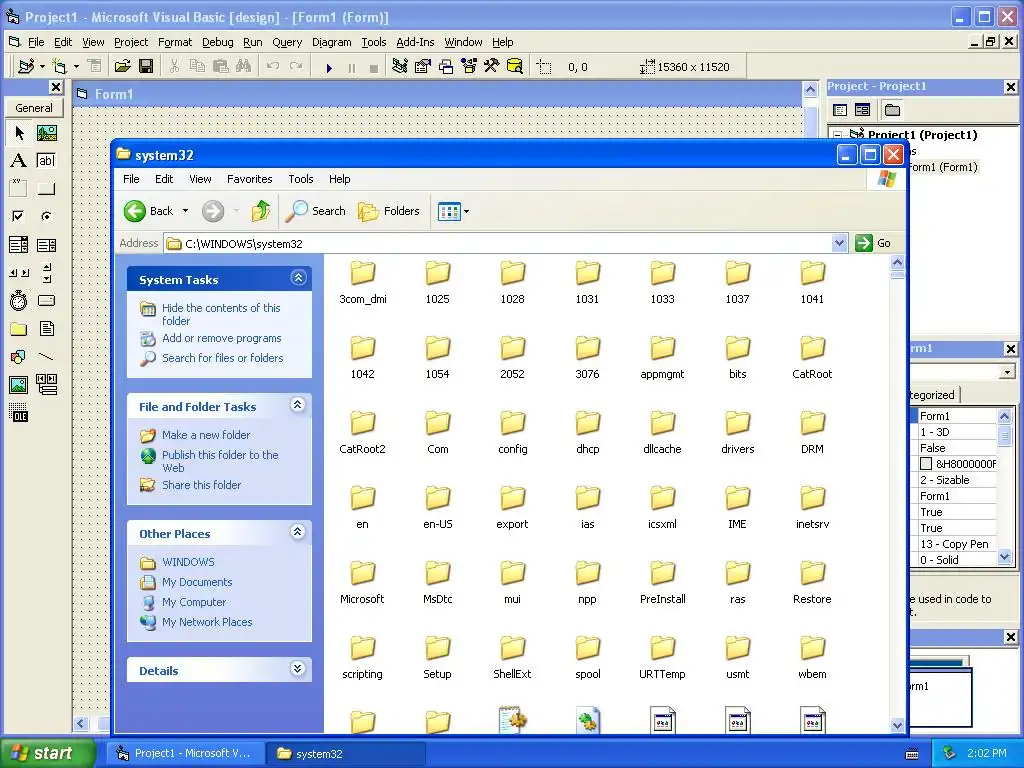
Task: Show the Toolbox using the toolbar icon
Action: pyautogui.click(x=492, y=67)
